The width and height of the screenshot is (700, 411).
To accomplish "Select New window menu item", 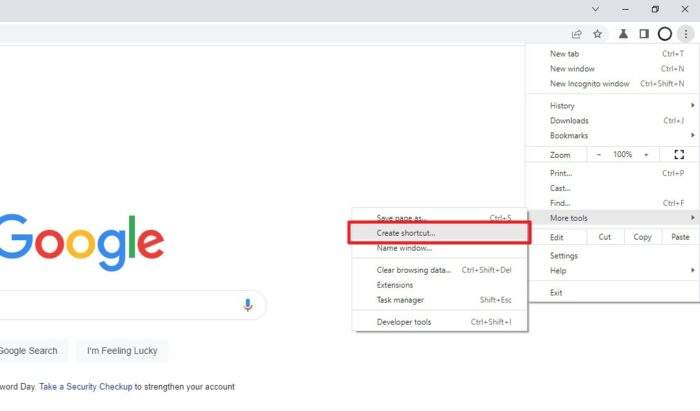I will (612, 69).
